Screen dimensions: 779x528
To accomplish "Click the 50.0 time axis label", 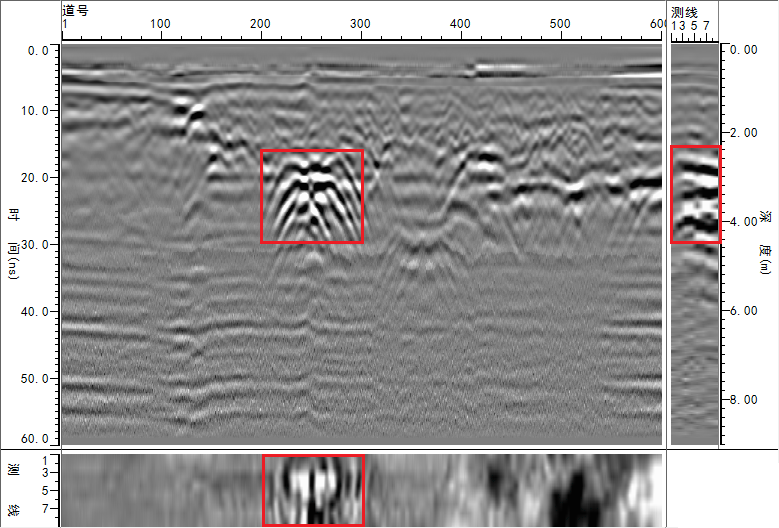I will 38,379.
